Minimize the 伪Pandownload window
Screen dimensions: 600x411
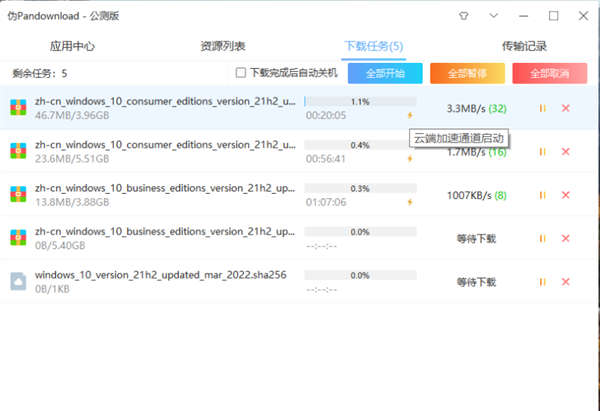523,16
